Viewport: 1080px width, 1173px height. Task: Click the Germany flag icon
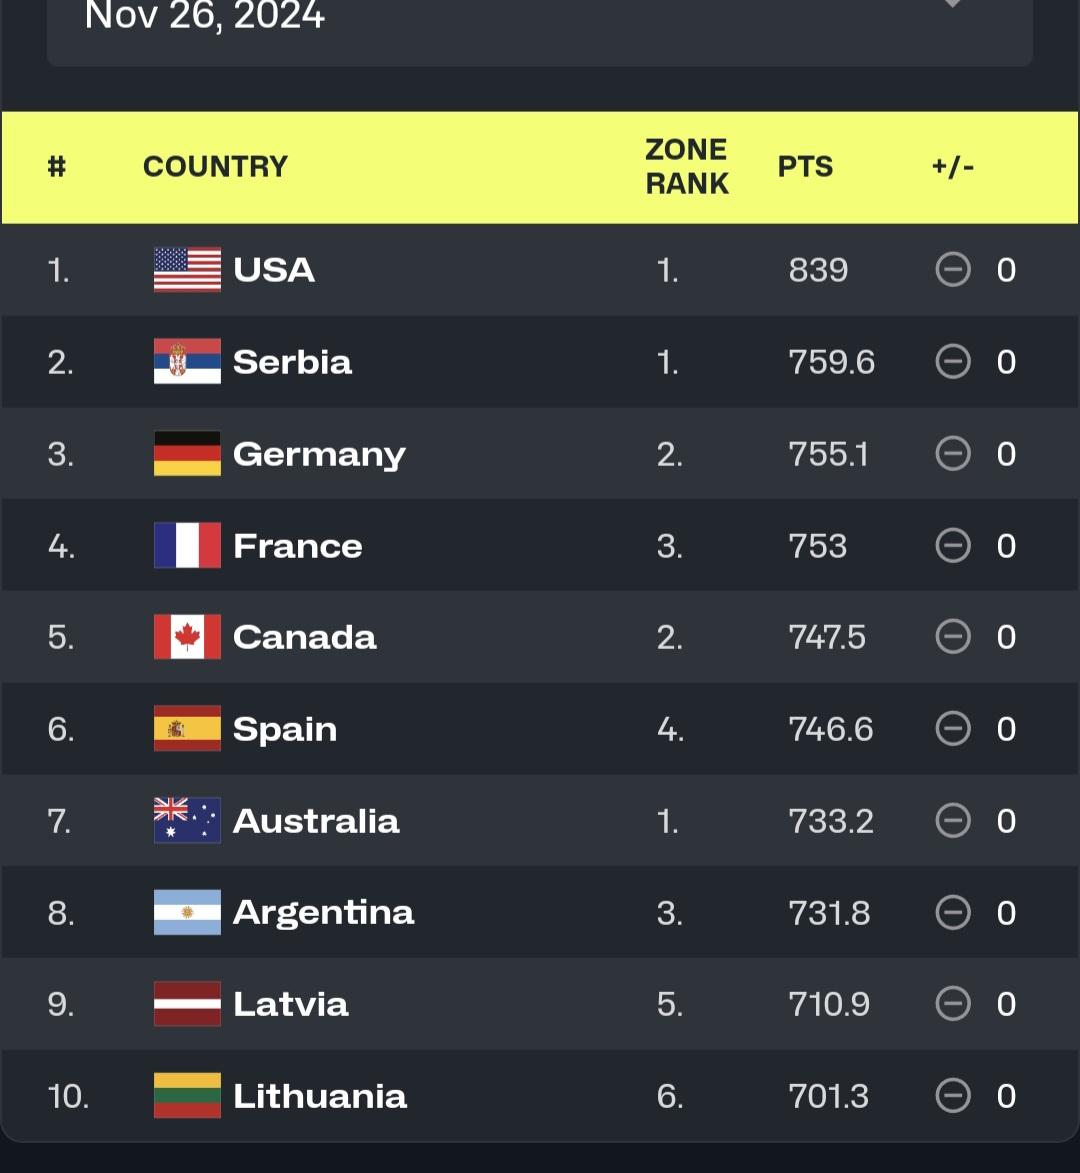(x=187, y=454)
